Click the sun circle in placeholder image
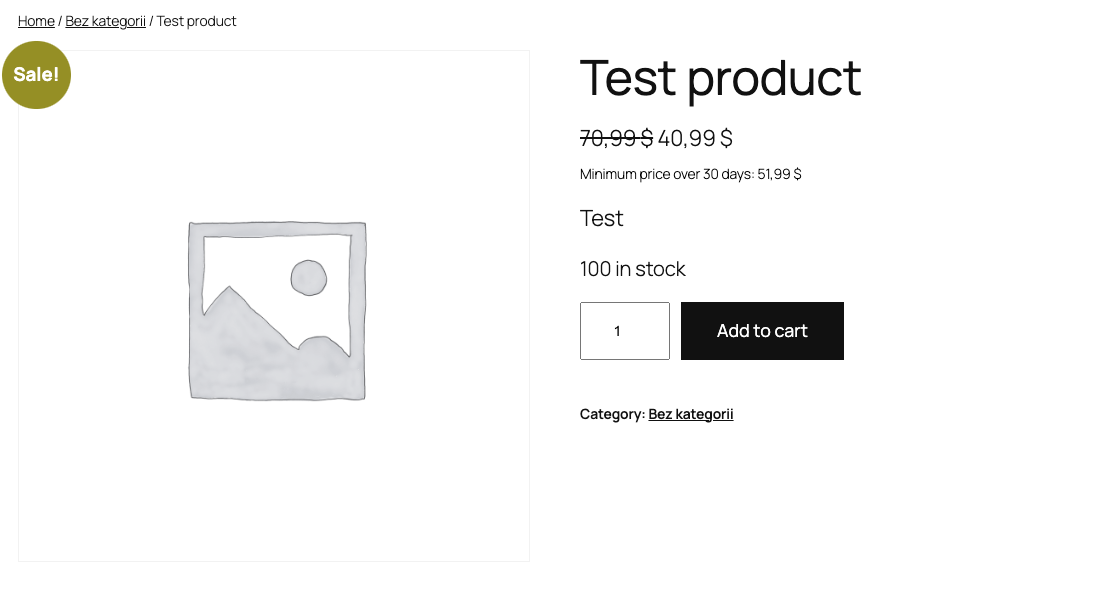The height and width of the screenshot is (594, 1111). pyautogui.click(x=309, y=278)
